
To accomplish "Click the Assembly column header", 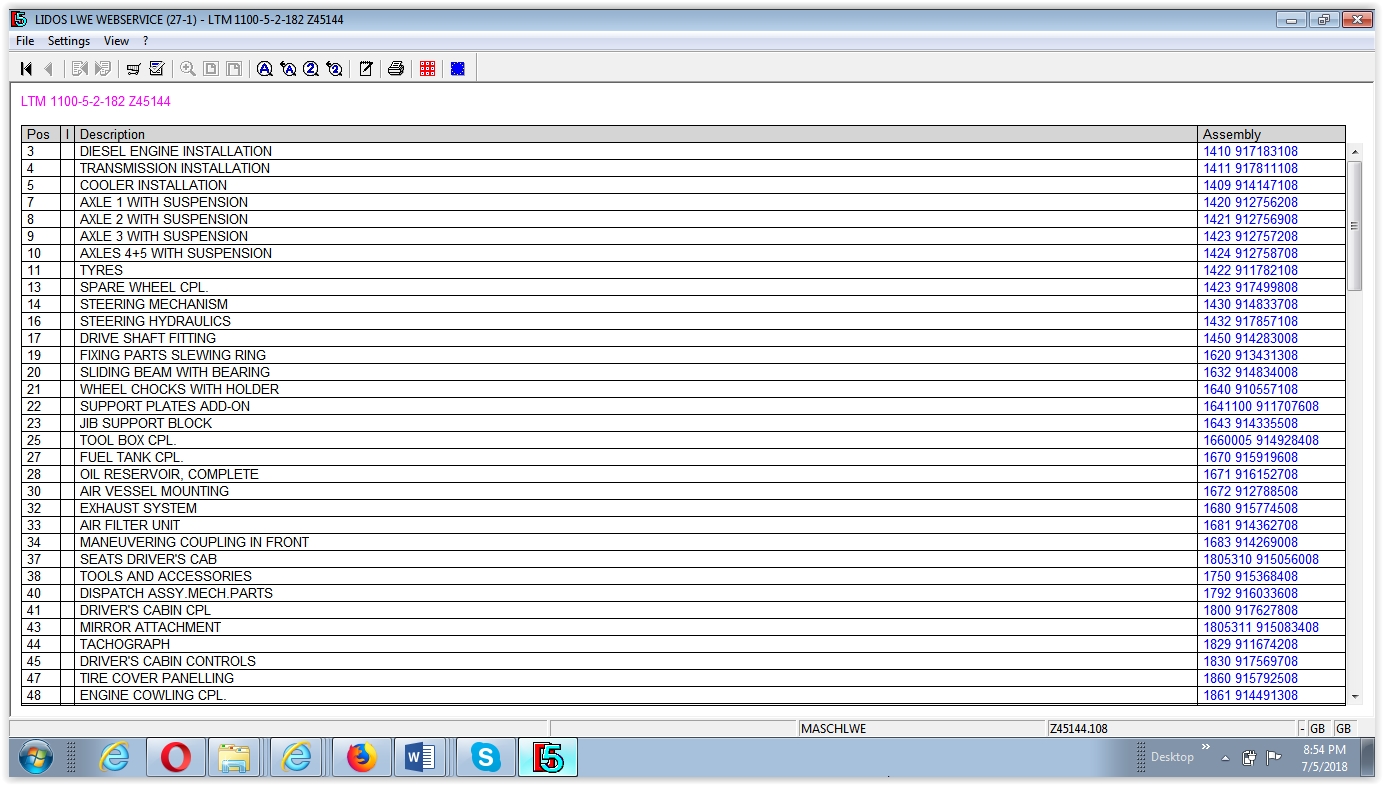I will click(x=1271, y=134).
